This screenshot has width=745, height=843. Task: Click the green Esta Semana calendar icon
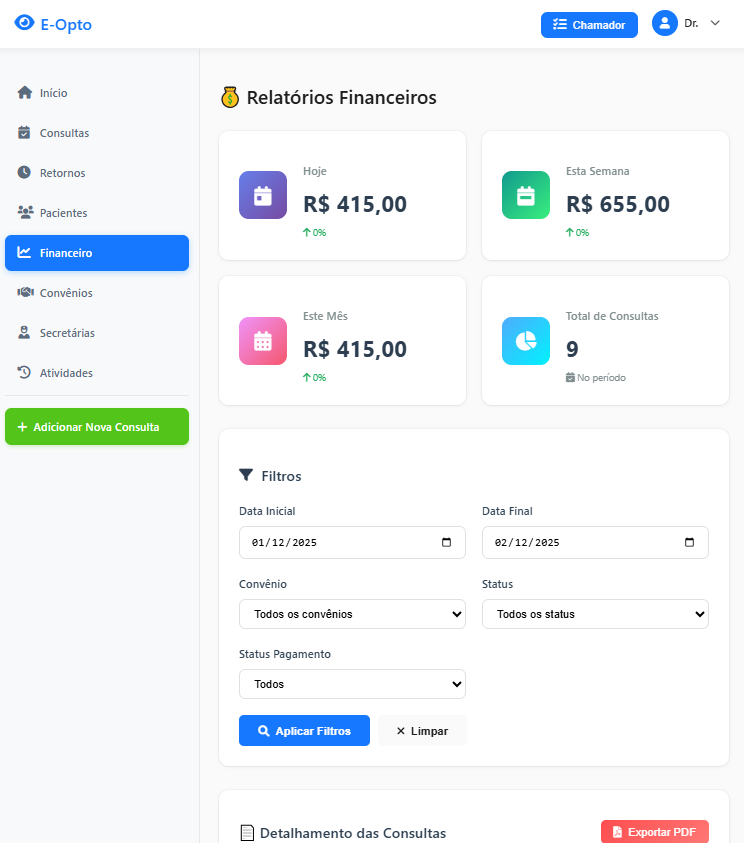point(526,195)
